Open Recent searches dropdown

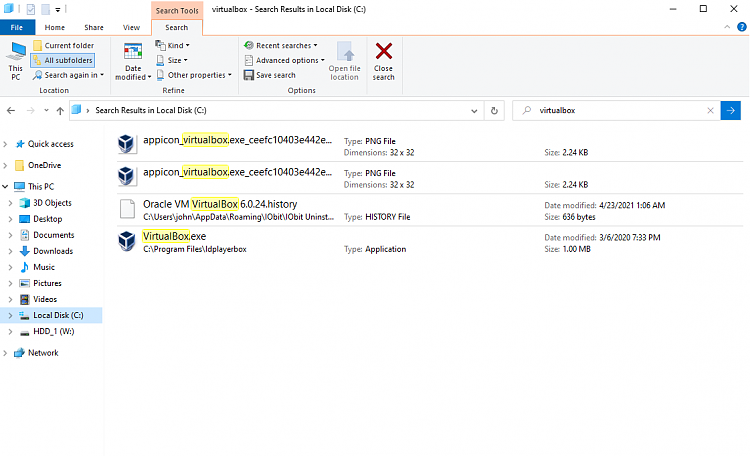tap(280, 45)
